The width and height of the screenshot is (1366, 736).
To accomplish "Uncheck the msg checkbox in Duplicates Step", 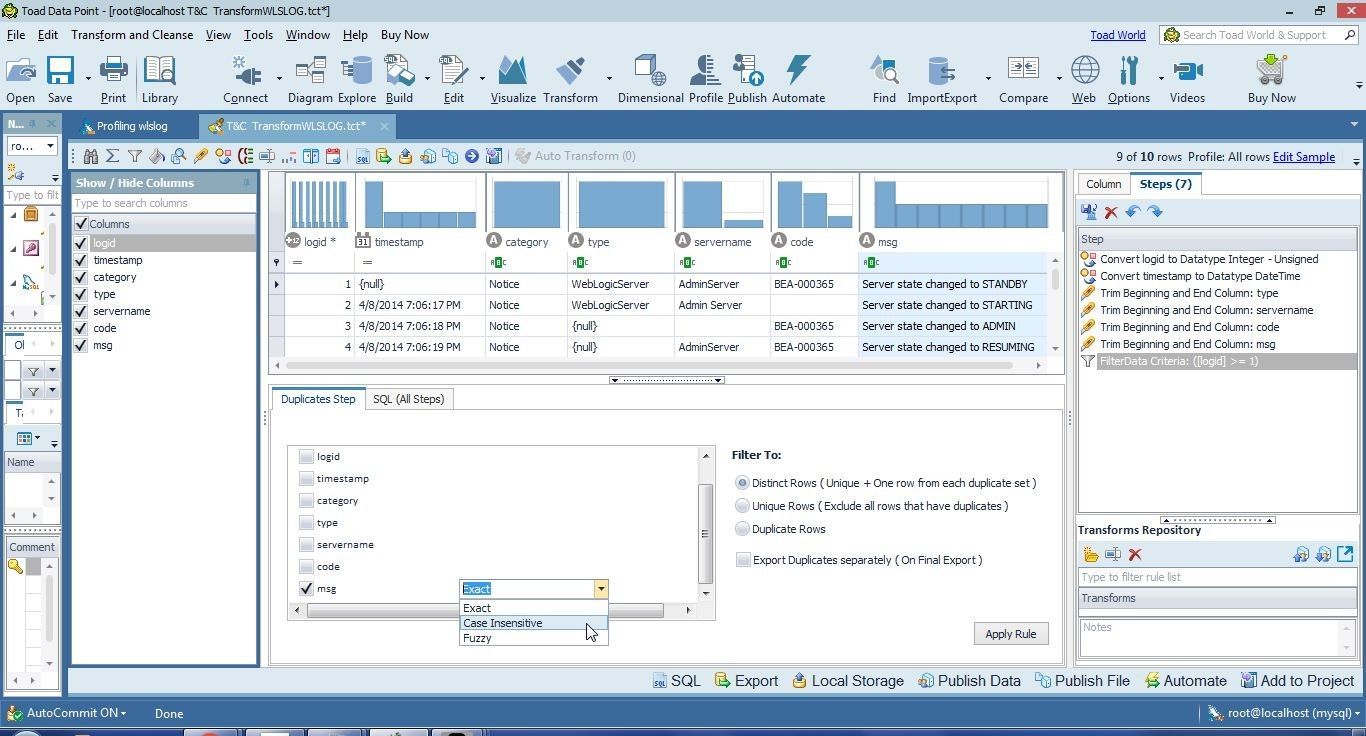I will (307, 588).
